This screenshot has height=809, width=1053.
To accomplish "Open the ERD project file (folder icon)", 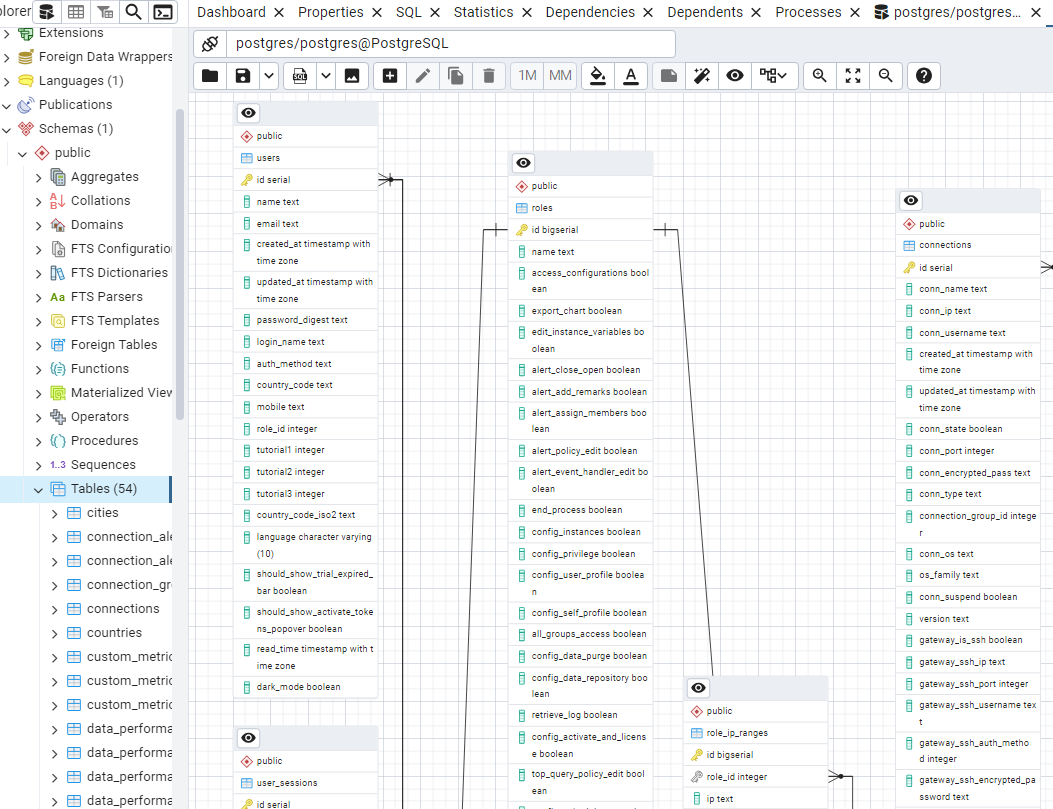I will tap(210, 76).
